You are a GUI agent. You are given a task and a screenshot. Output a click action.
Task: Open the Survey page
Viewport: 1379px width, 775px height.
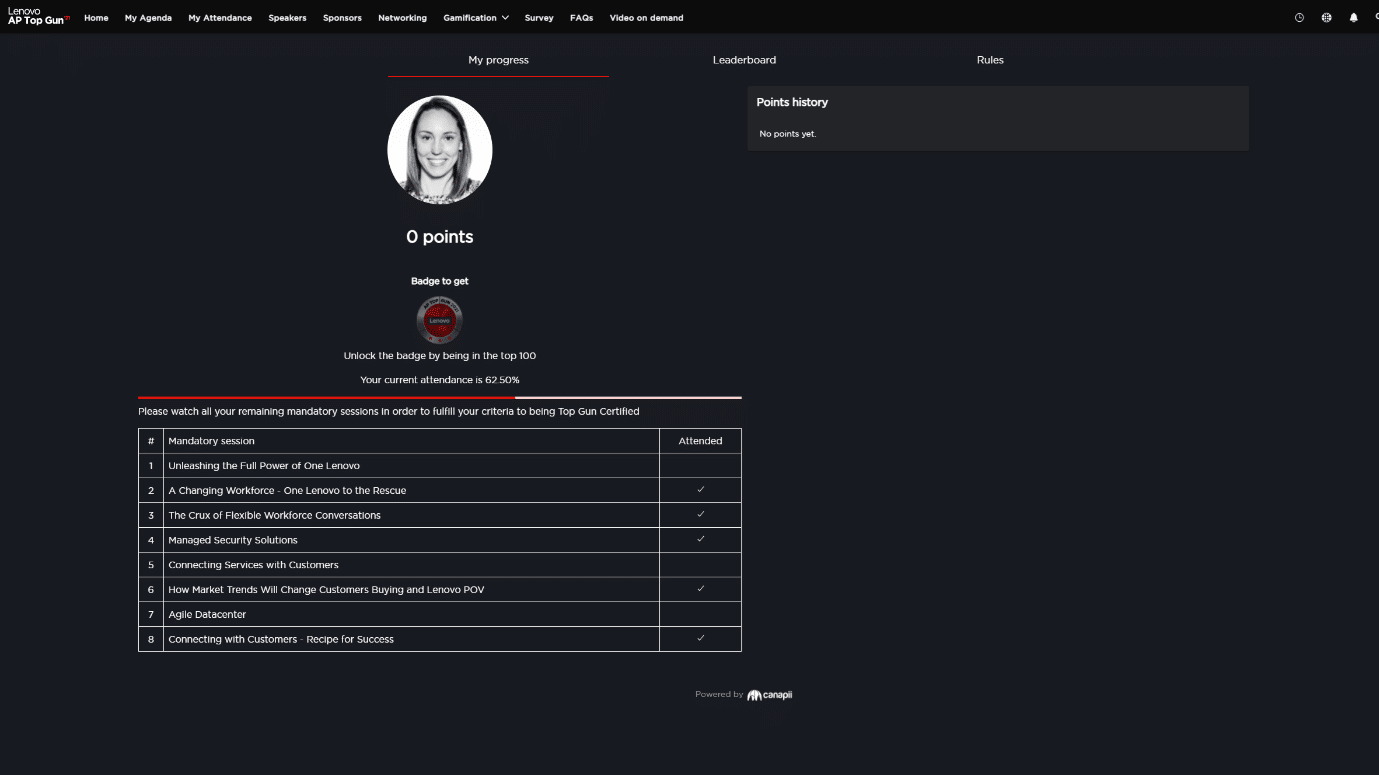pos(539,18)
